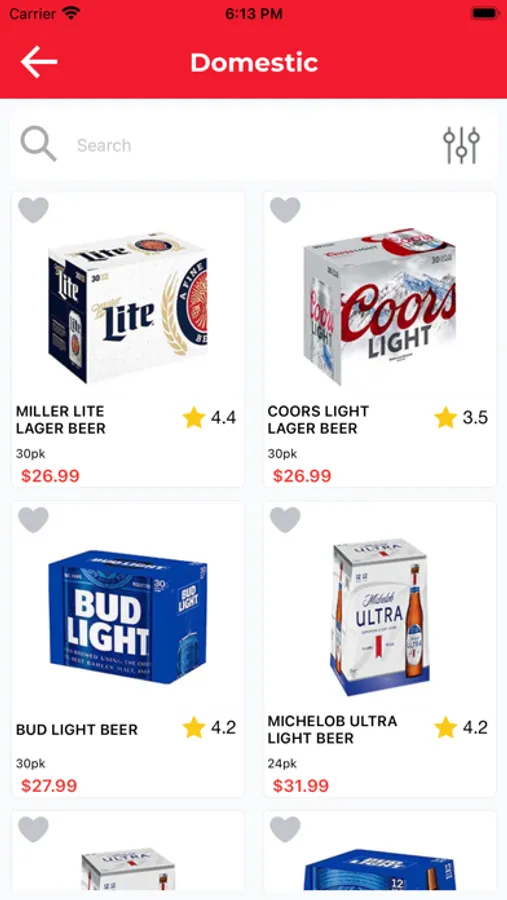
Task: Tap the Miller Lite 4.4 star rating
Action: pos(209,418)
